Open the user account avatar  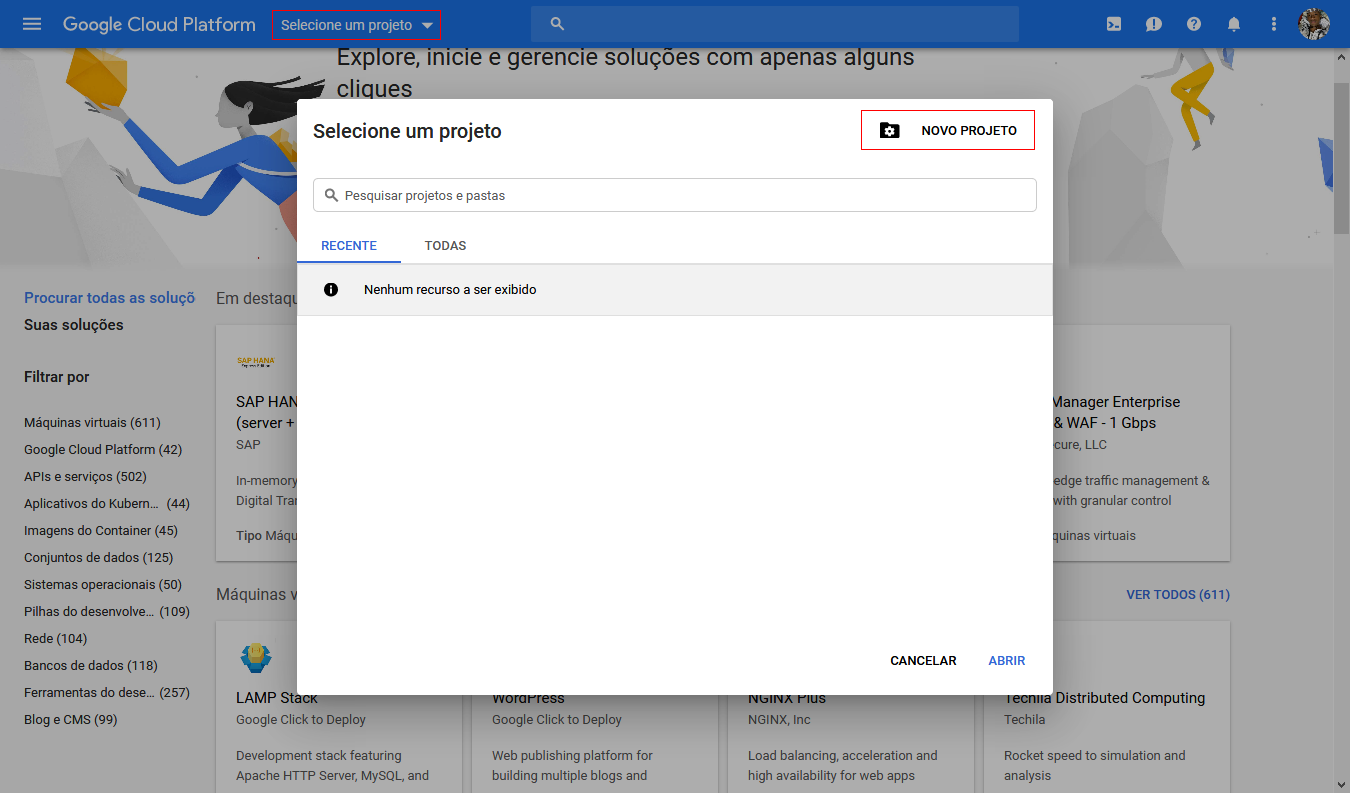click(x=1314, y=24)
